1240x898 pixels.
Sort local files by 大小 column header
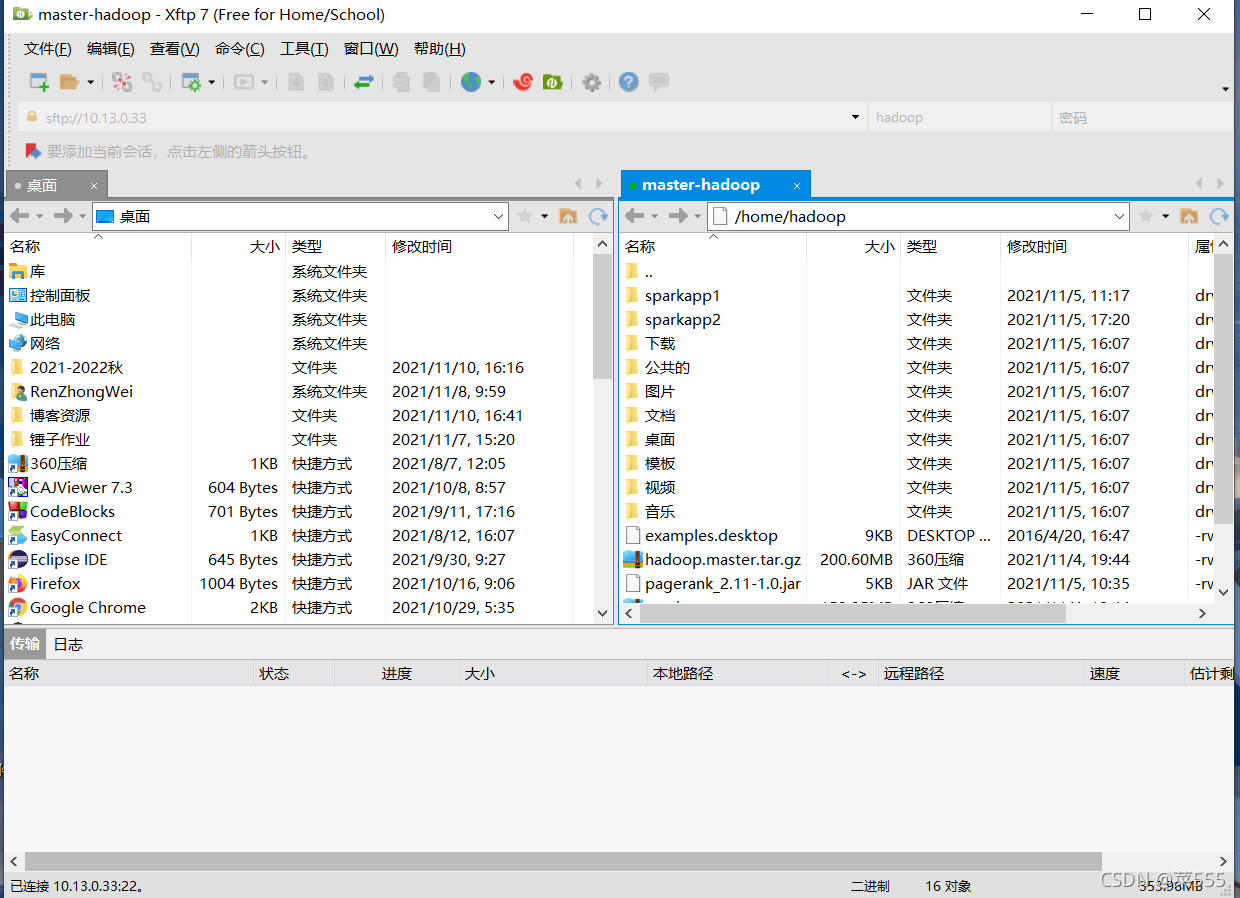238,246
